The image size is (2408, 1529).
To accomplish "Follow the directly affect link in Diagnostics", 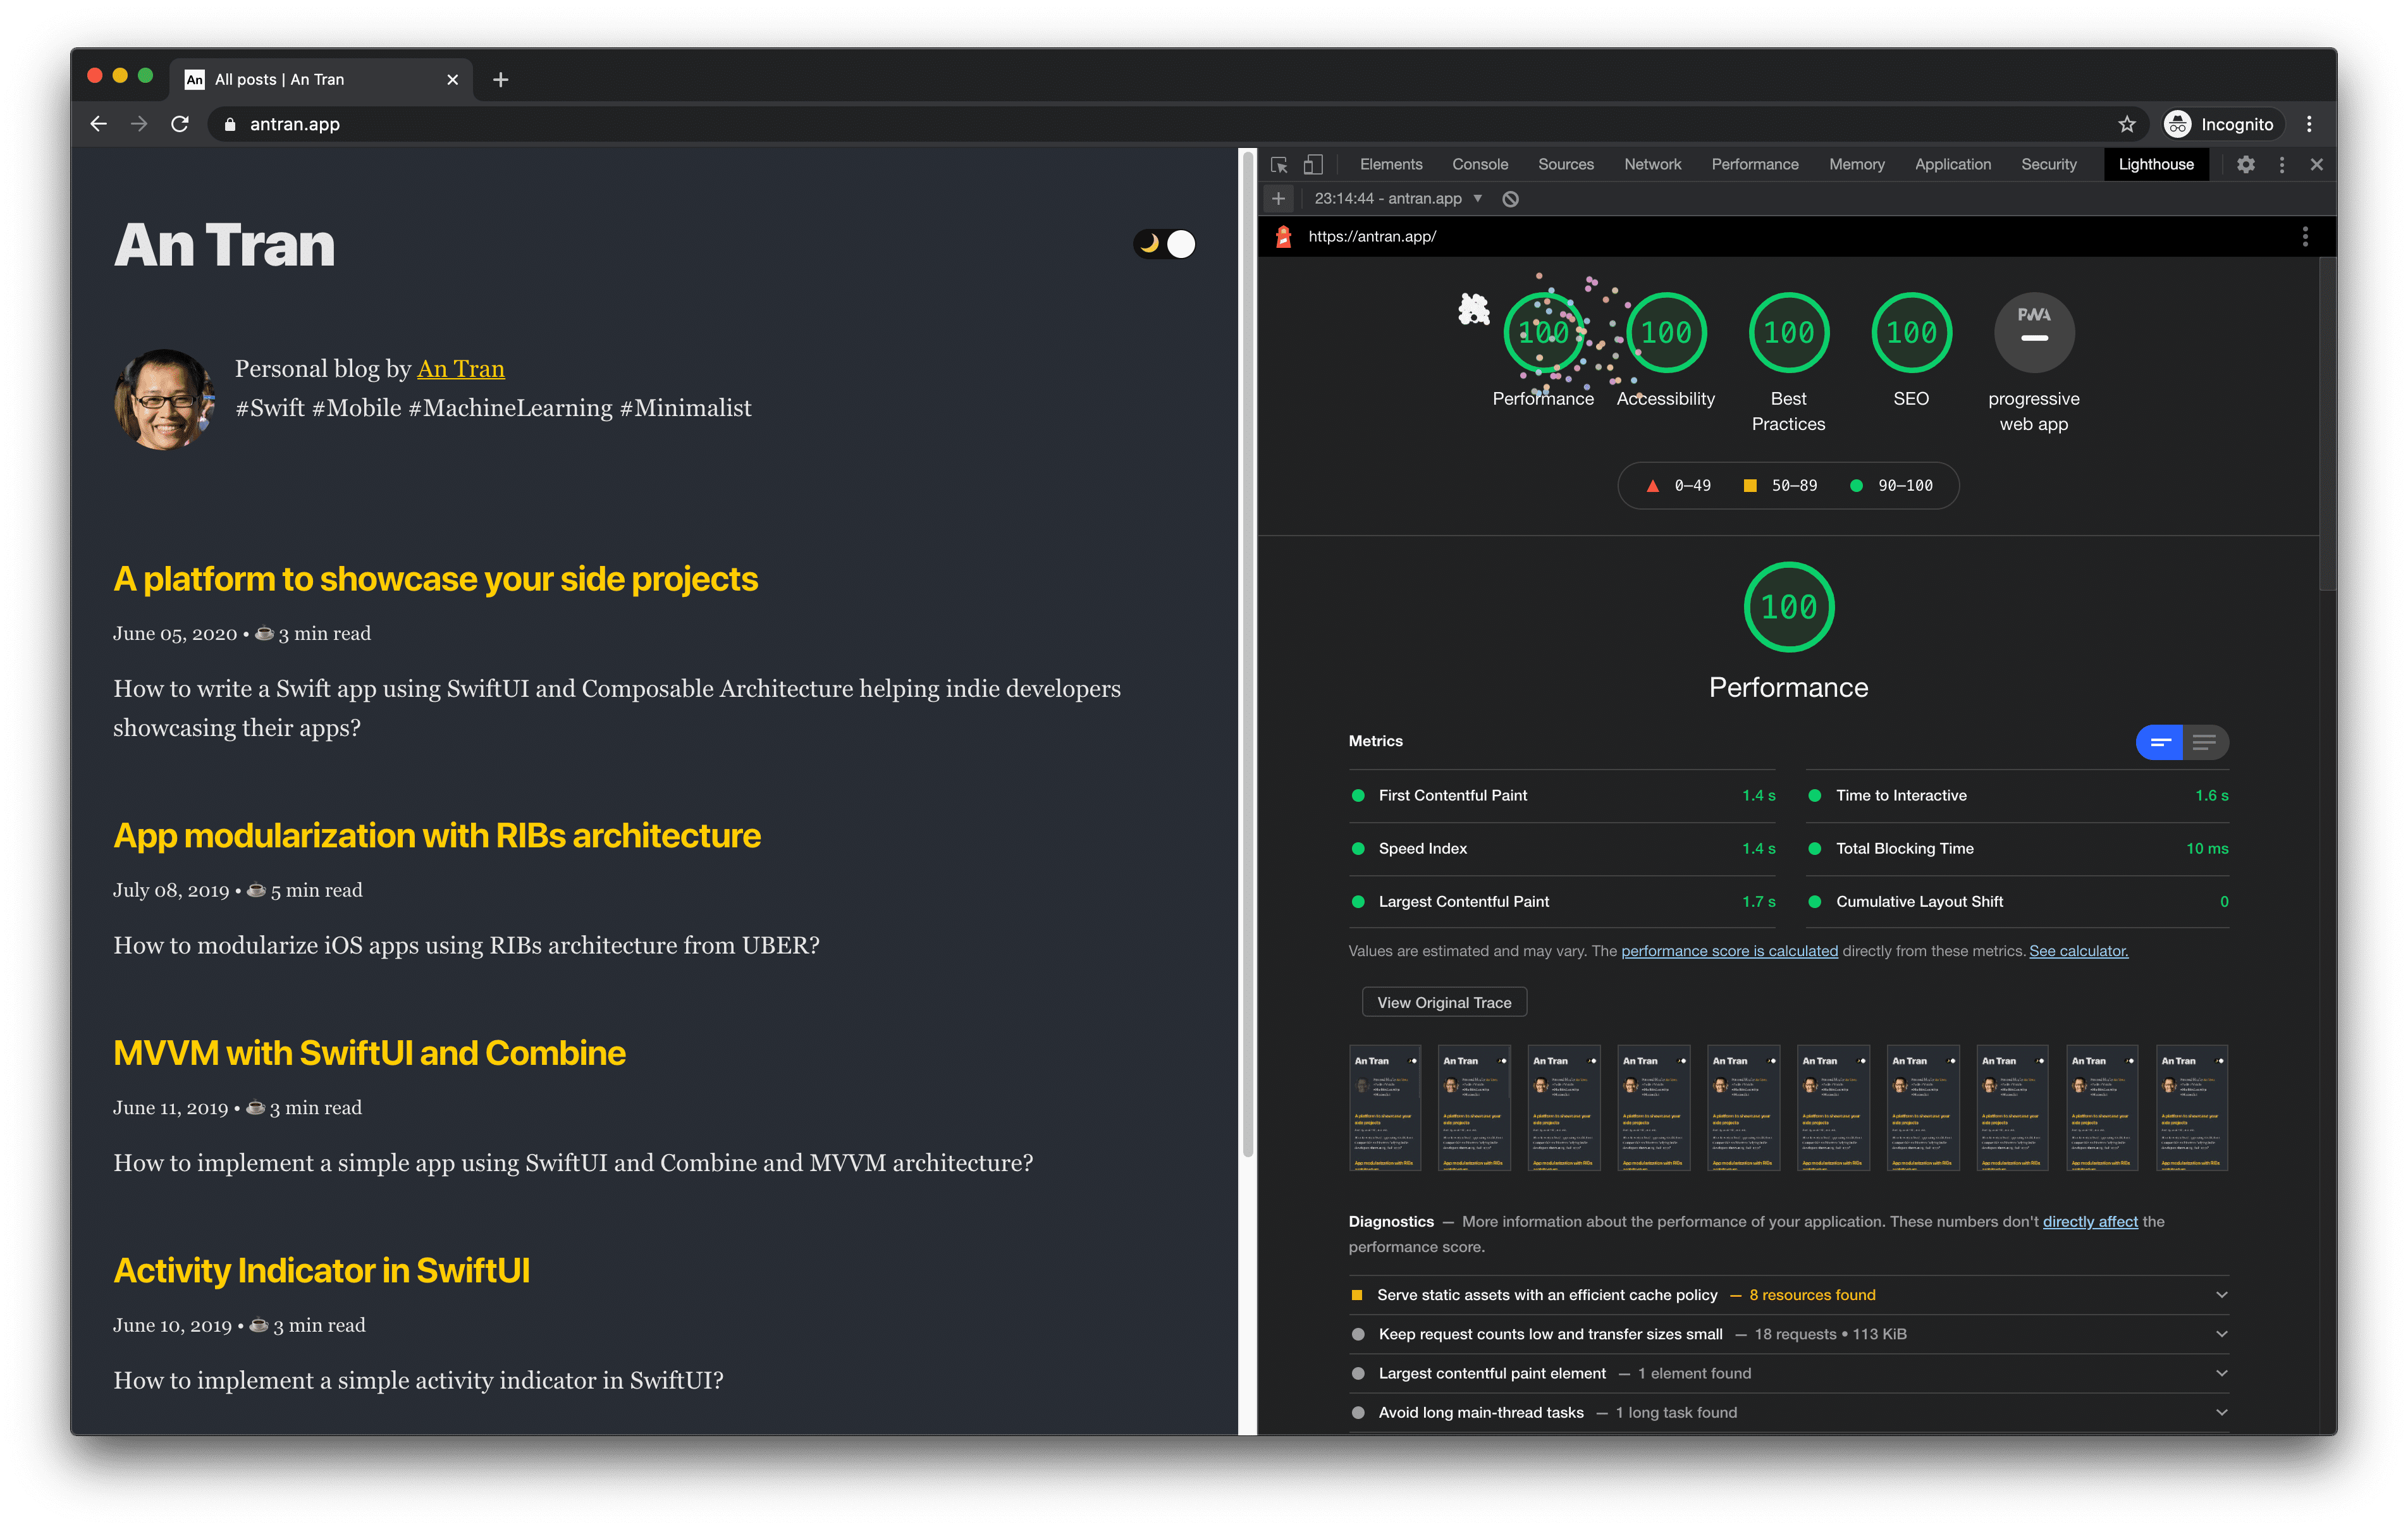I will (2090, 1221).
